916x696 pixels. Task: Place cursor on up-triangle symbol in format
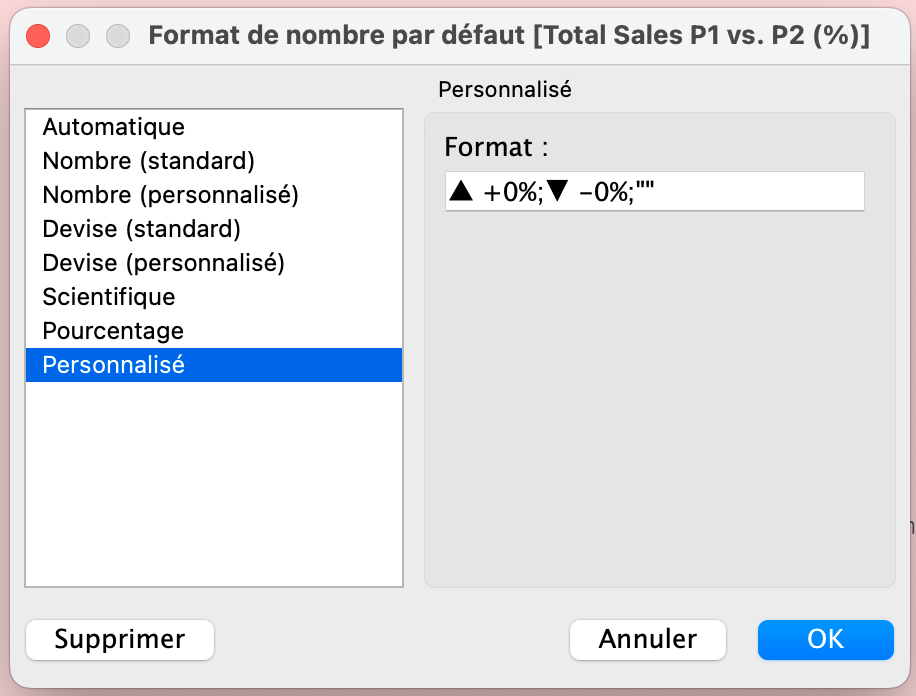pos(461,192)
